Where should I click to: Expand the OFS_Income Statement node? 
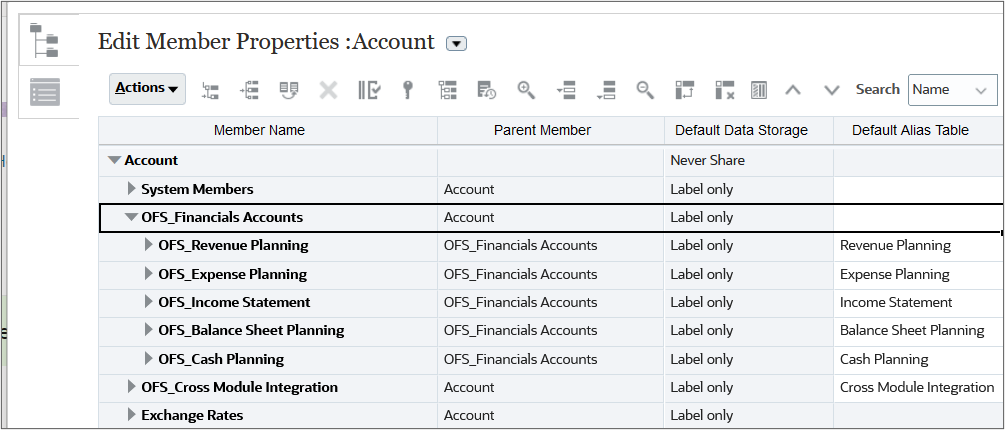[149, 302]
